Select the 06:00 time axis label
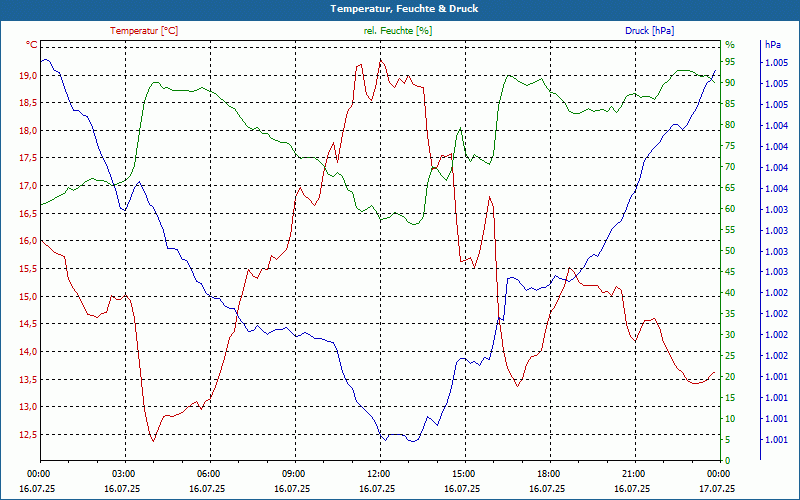800x500 pixels. 210,473
